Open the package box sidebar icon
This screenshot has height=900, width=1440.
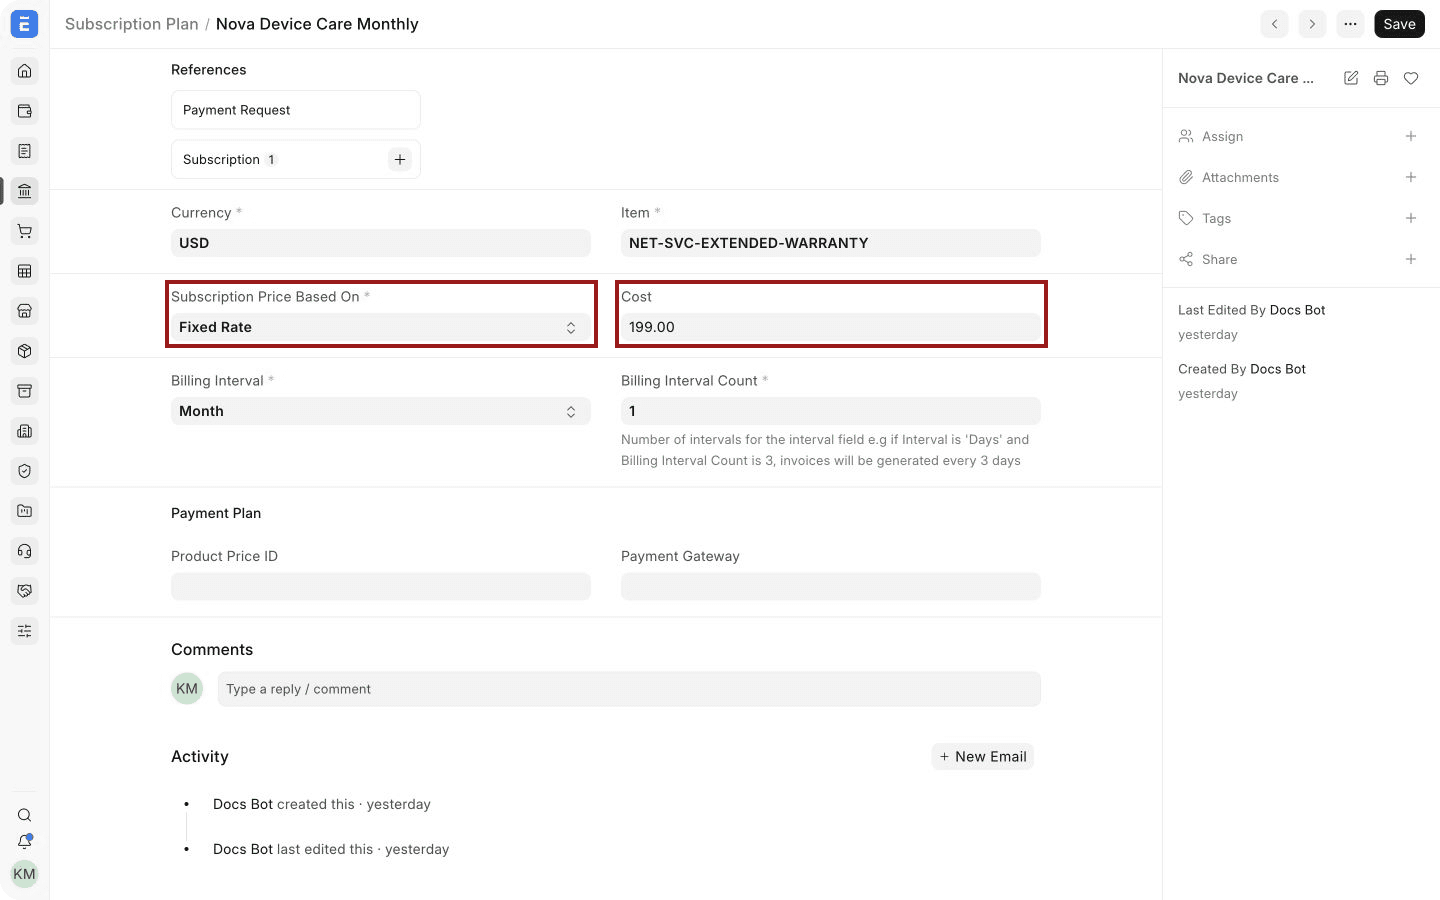25,351
